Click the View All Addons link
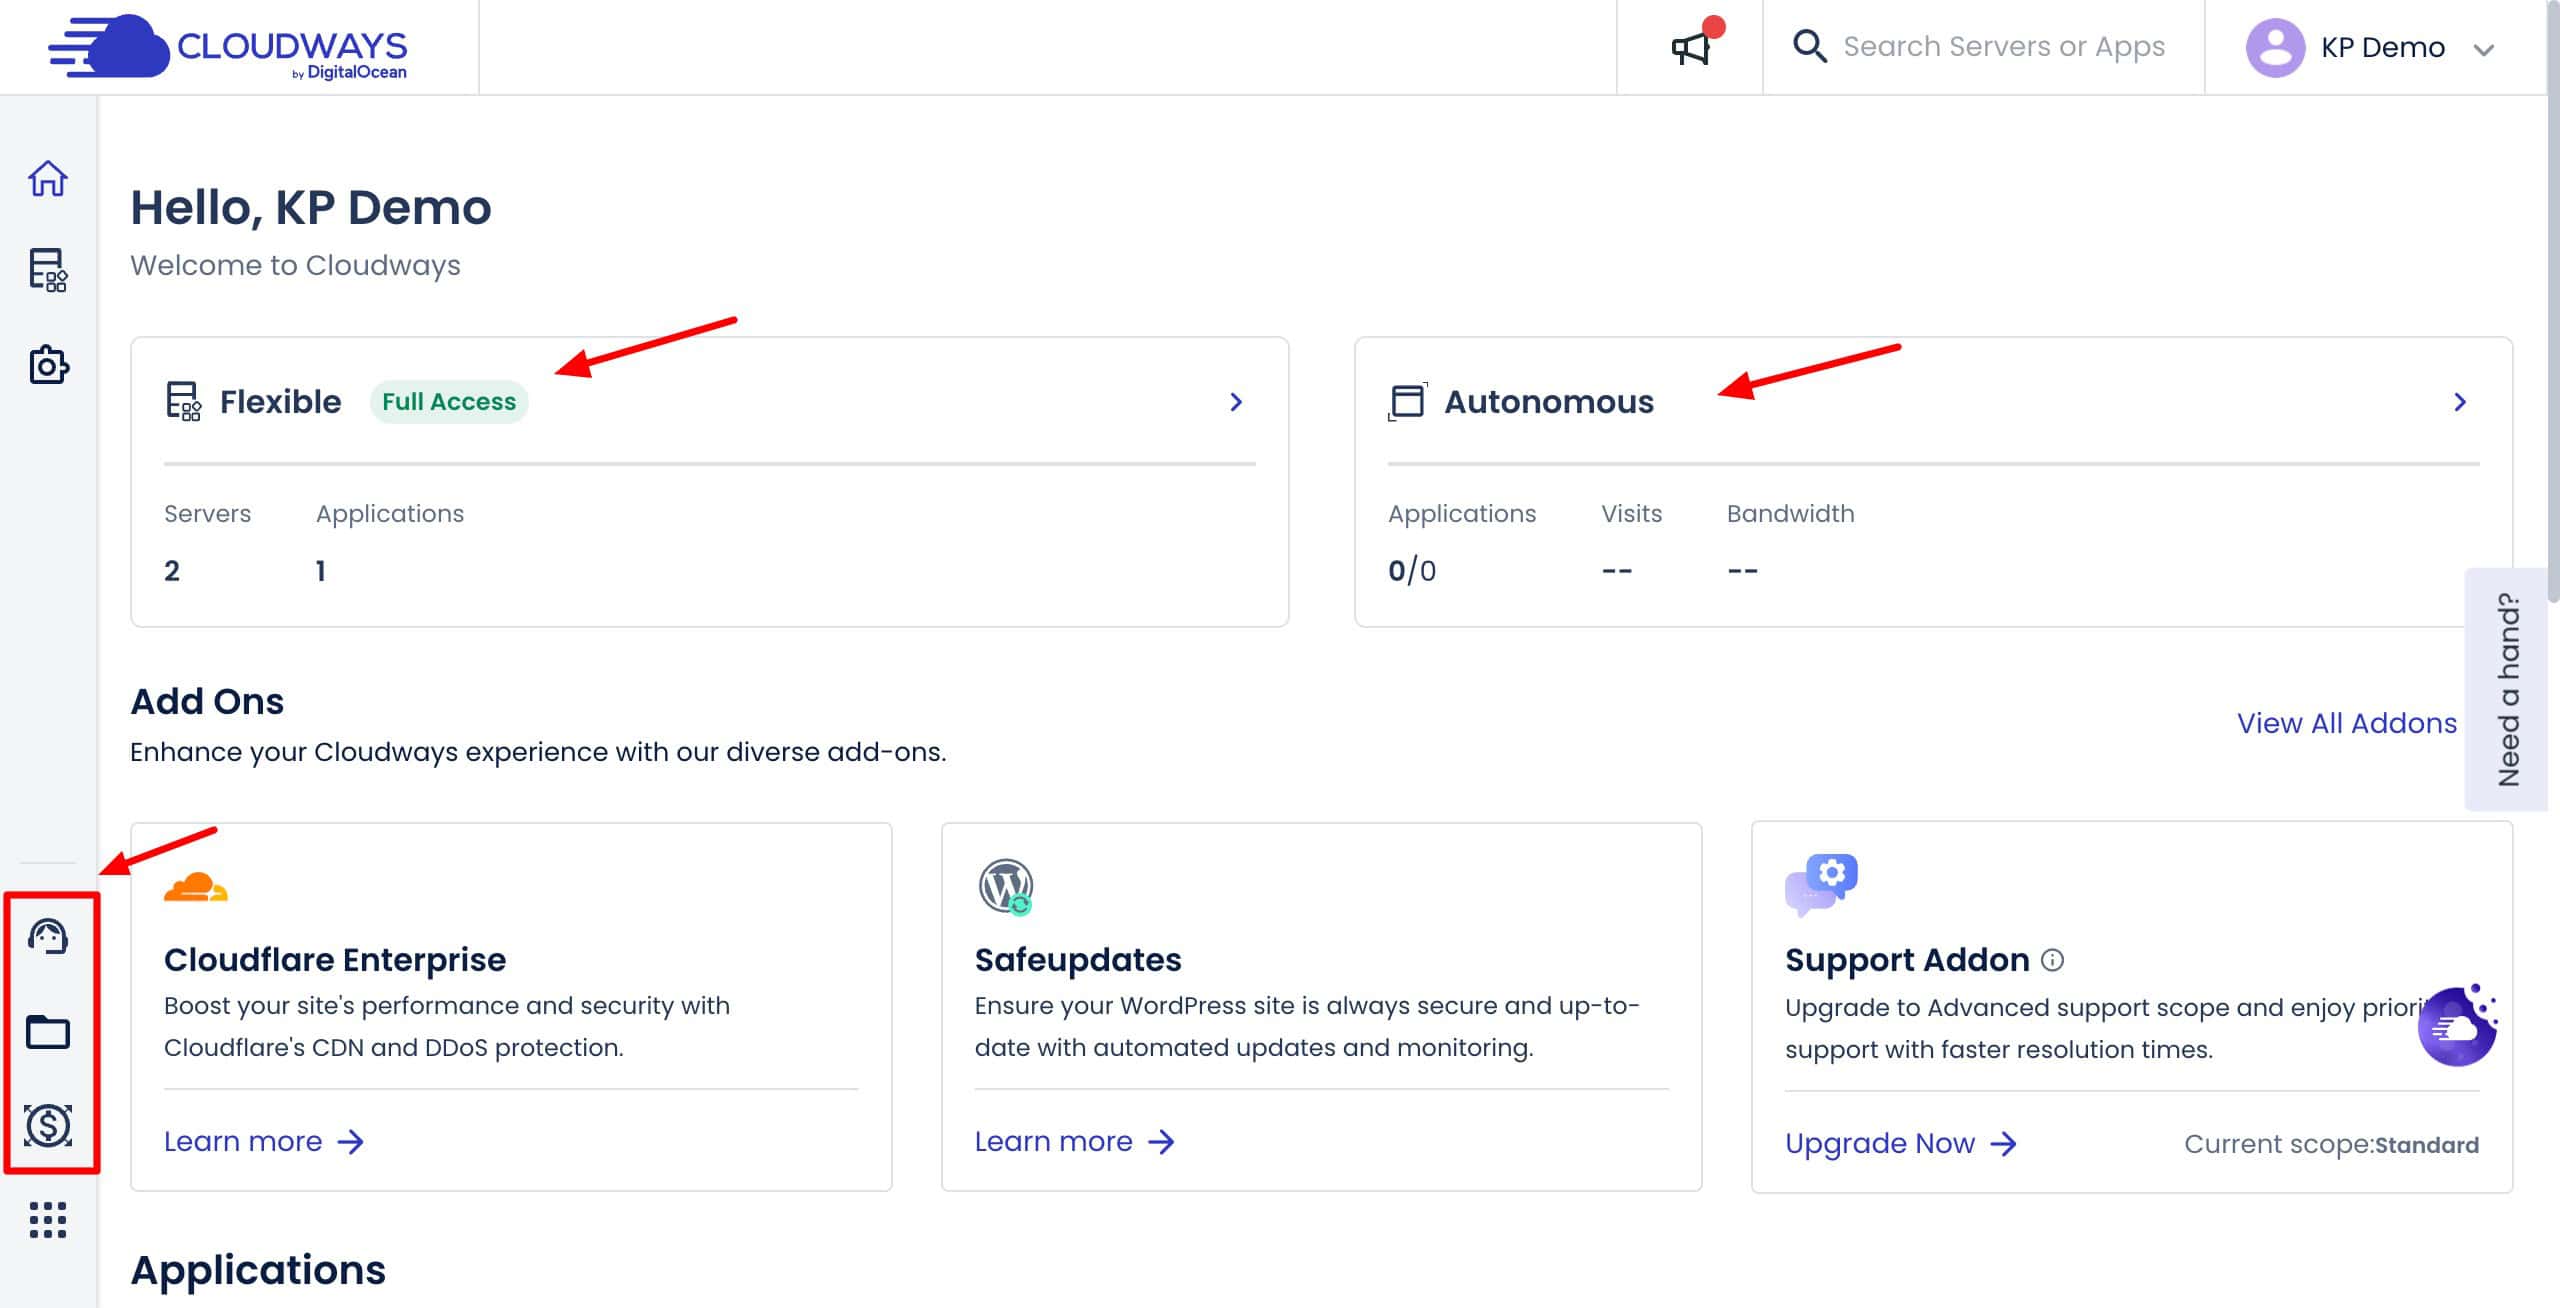This screenshot has width=2560, height=1308. 2346,723
